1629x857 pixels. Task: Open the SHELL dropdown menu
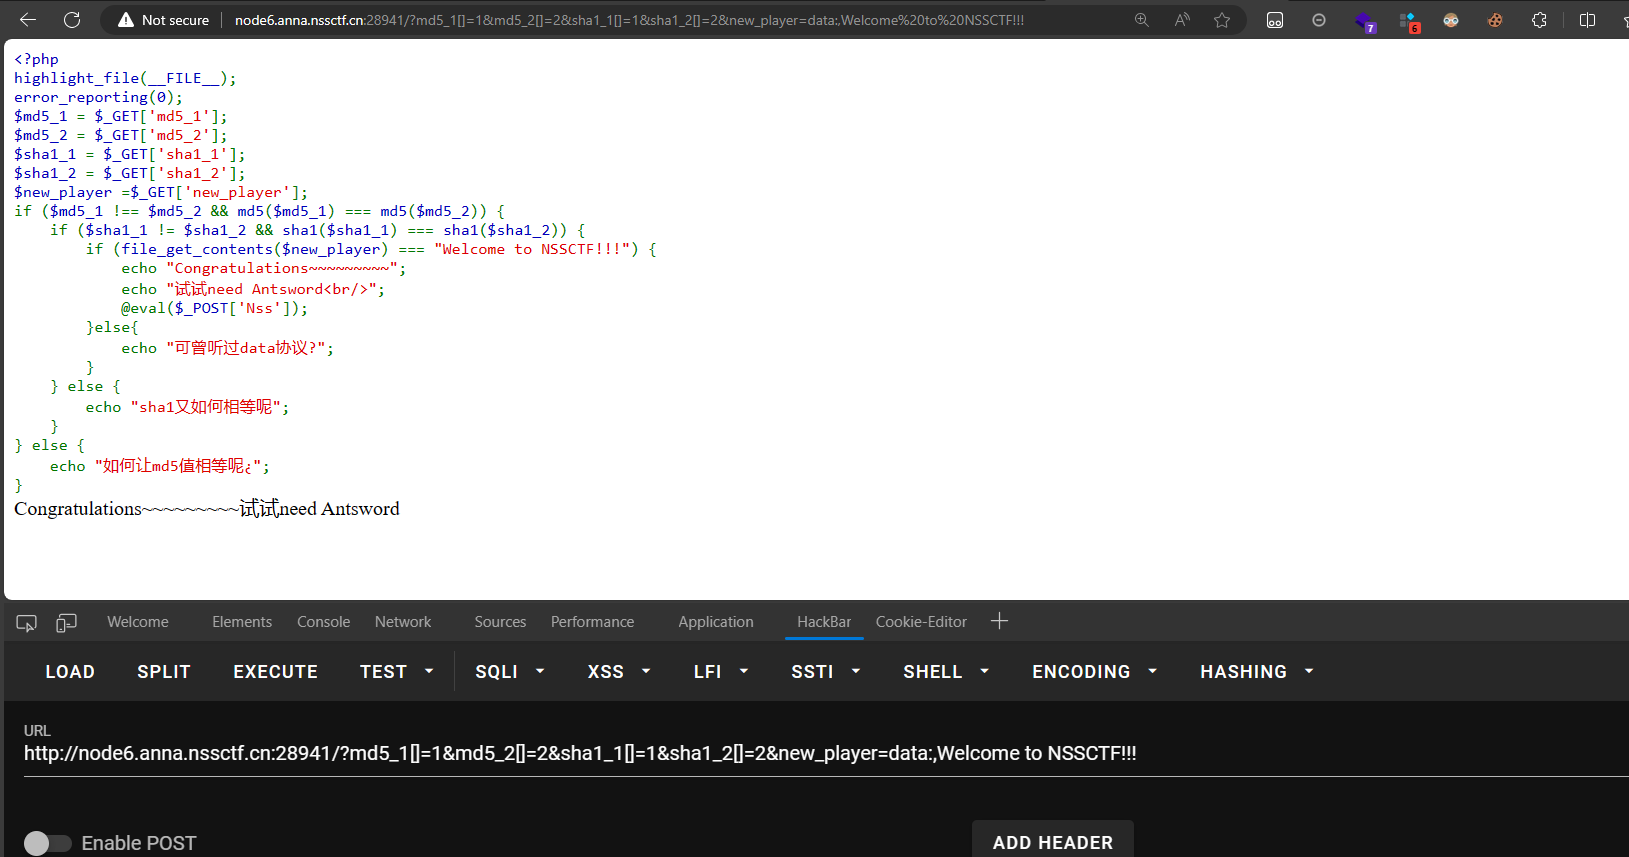[x=946, y=672]
